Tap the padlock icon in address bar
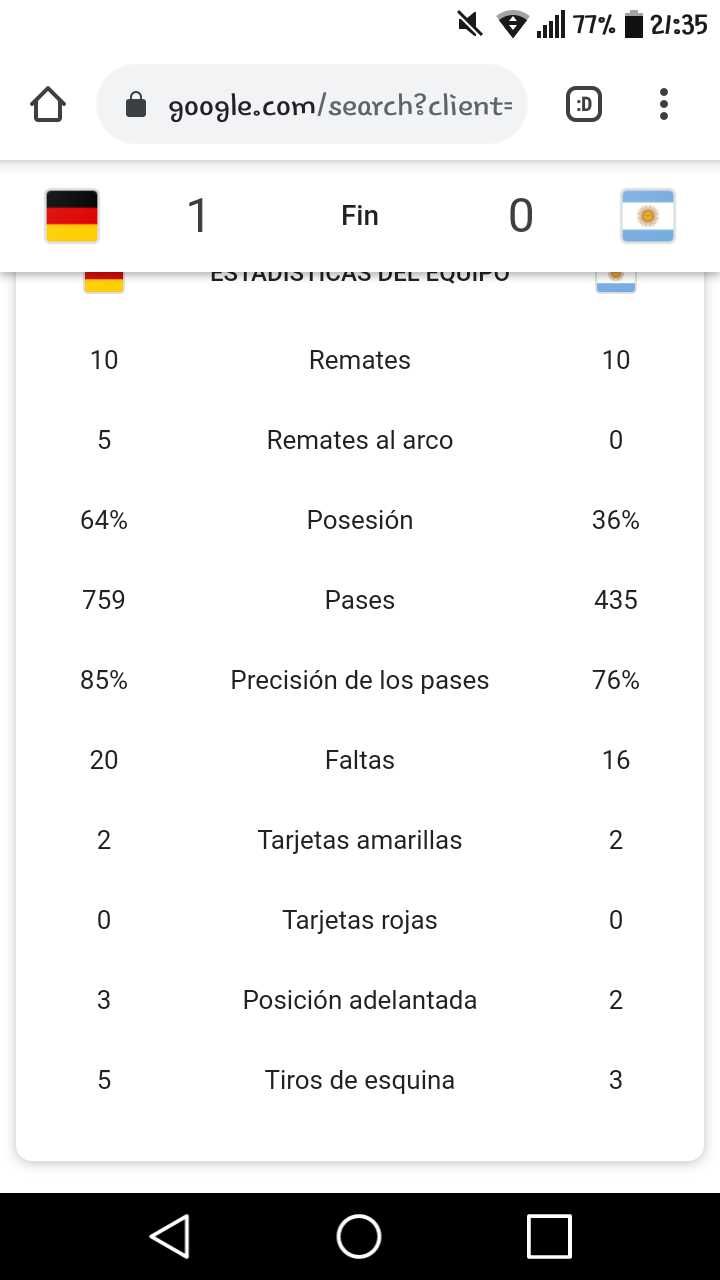720x1280 pixels. click(136, 105)
